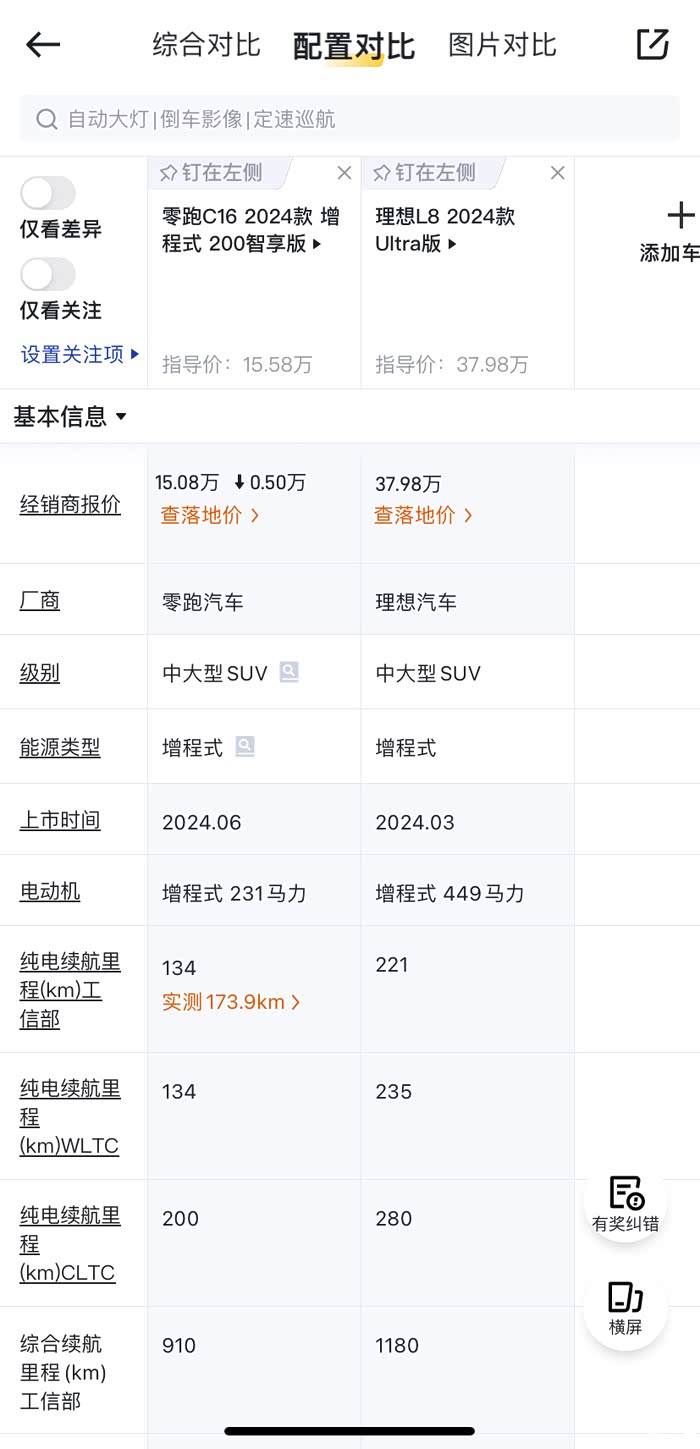This screenshot has width=700, height=1449.
Task: Tap the magnifier icon in the search bar
Action: 47,119
